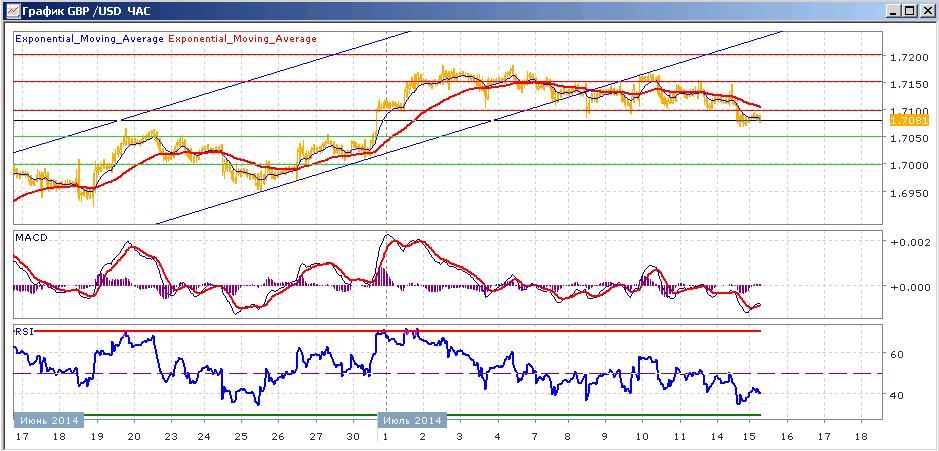Maximize the GBP/USD chart window

909,11
